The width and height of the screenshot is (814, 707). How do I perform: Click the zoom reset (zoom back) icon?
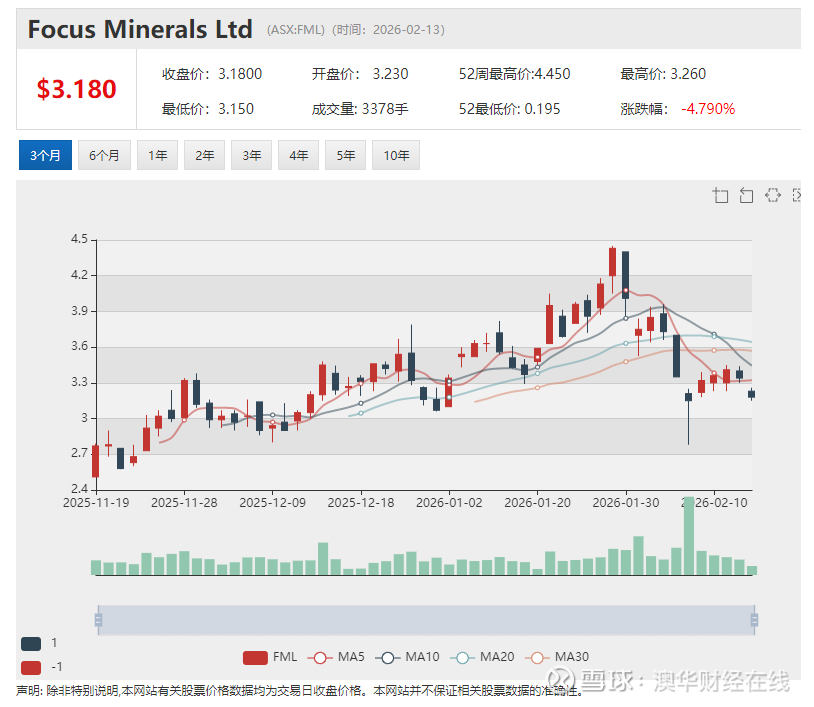pos(746,195)
